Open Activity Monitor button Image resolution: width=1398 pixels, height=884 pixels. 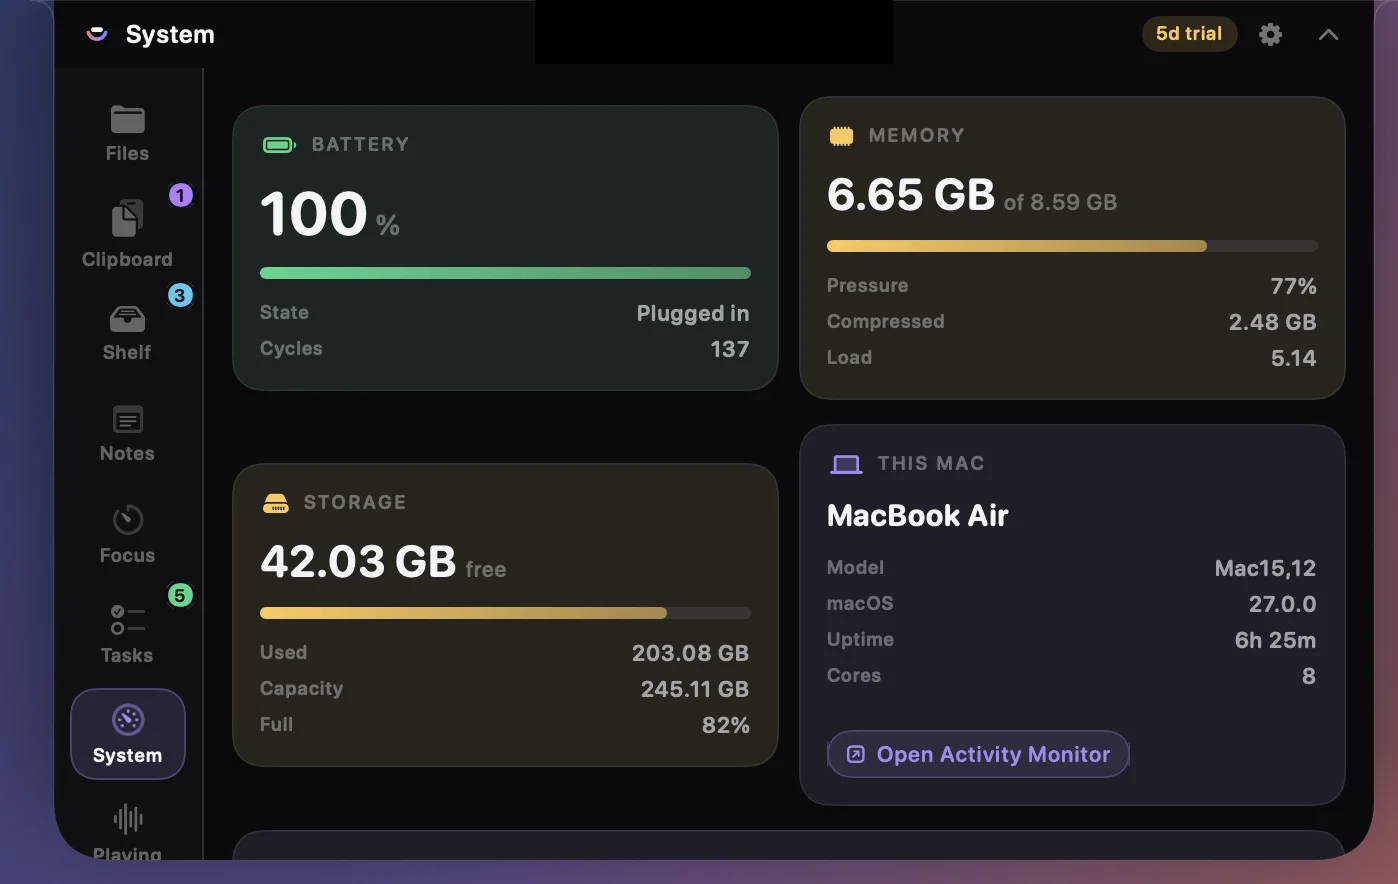click(x=978, y=754)
